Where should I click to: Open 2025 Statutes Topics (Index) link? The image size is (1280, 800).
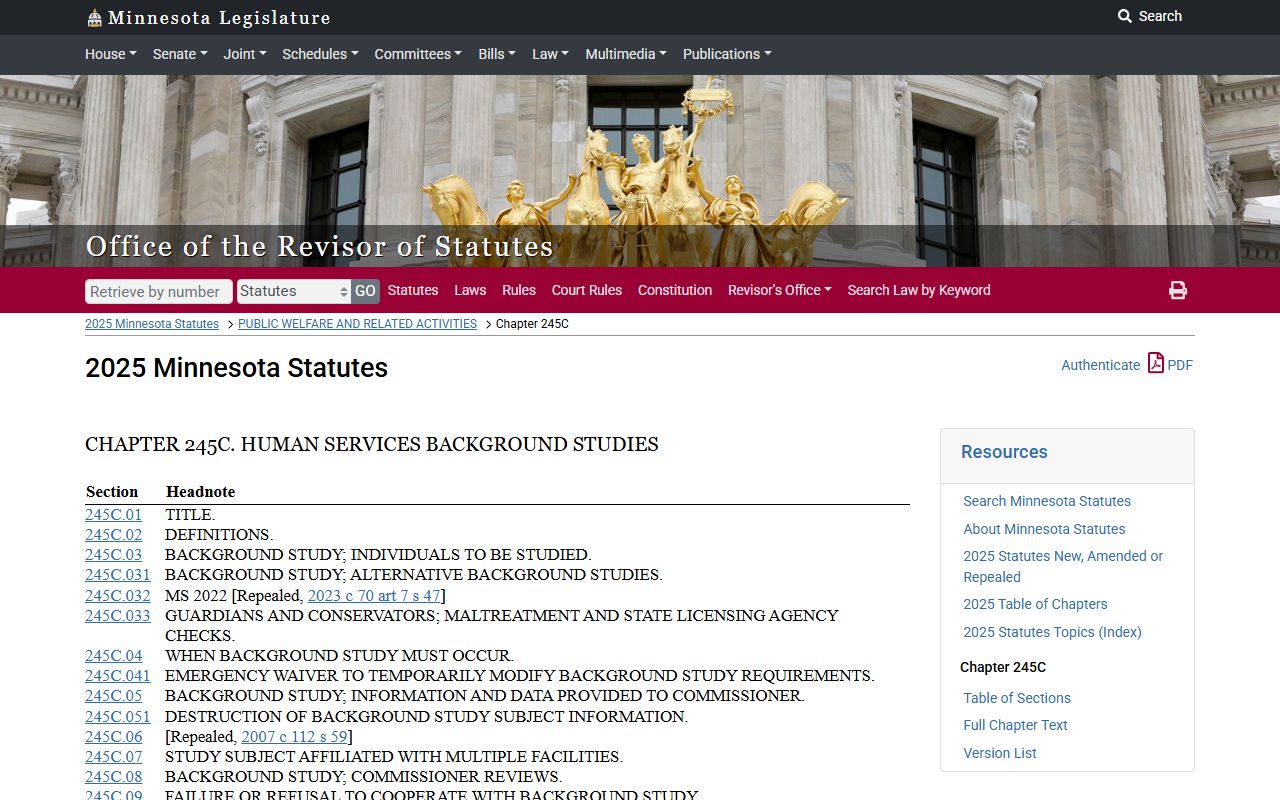[1052, 632]
